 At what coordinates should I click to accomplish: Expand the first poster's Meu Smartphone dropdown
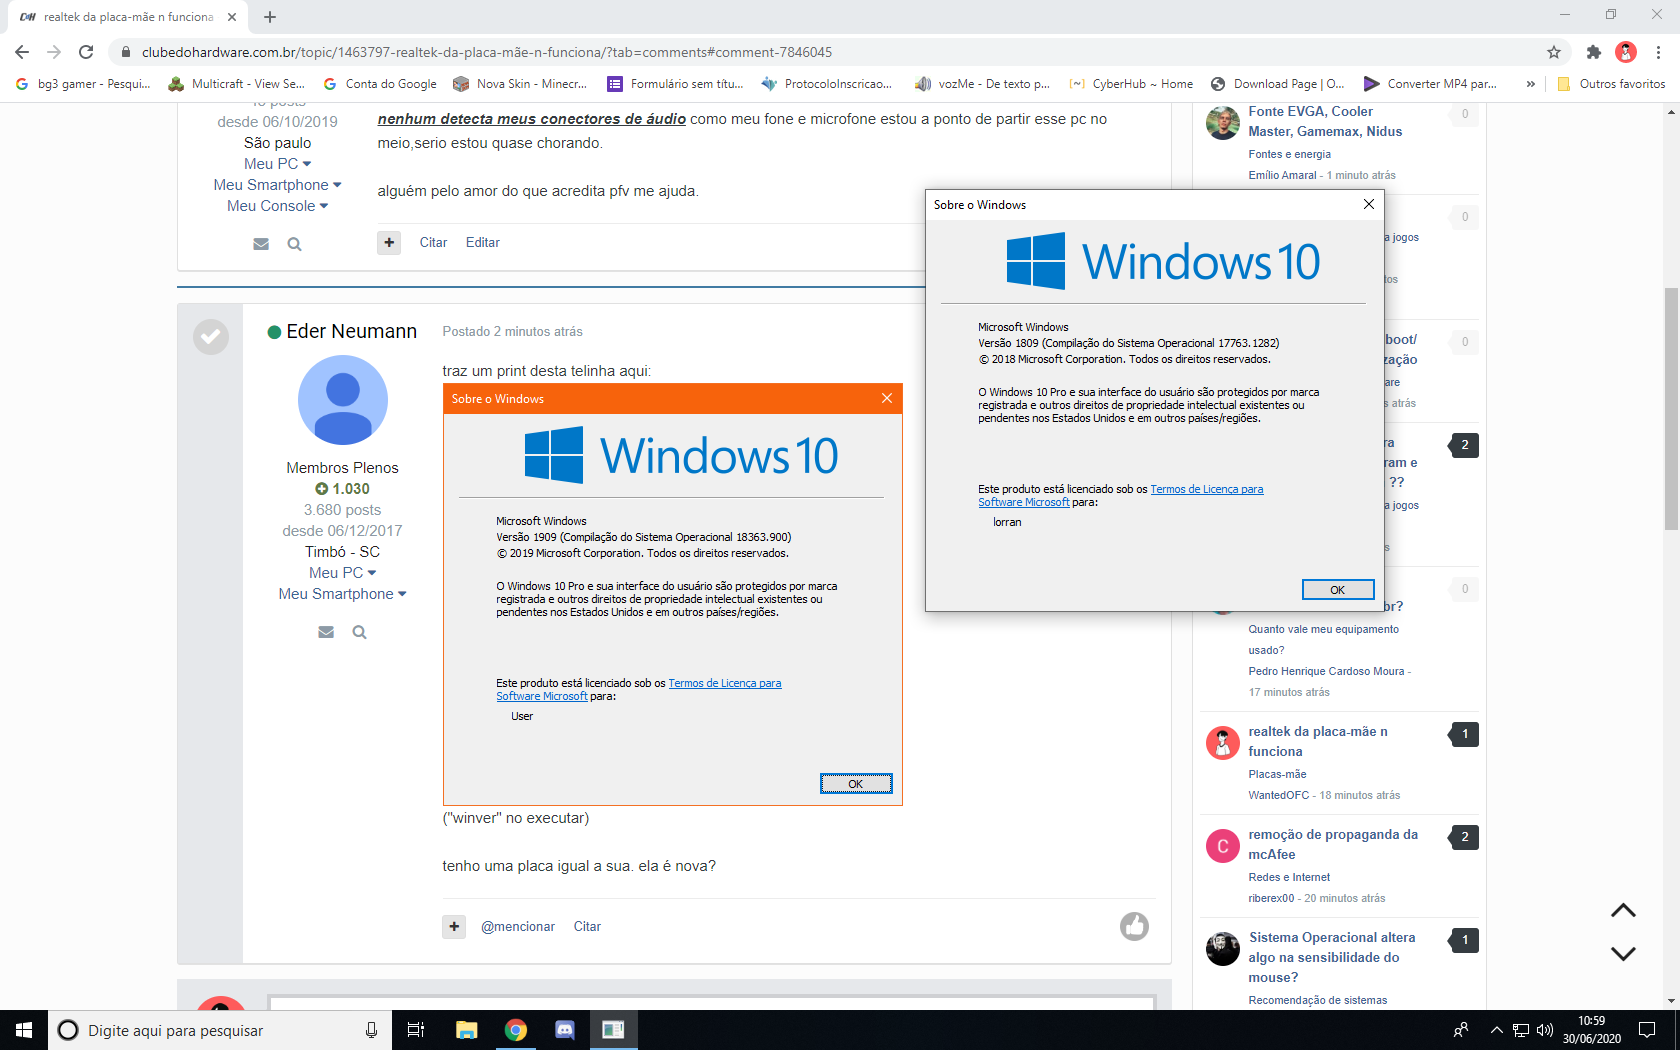tap(277, 185)
